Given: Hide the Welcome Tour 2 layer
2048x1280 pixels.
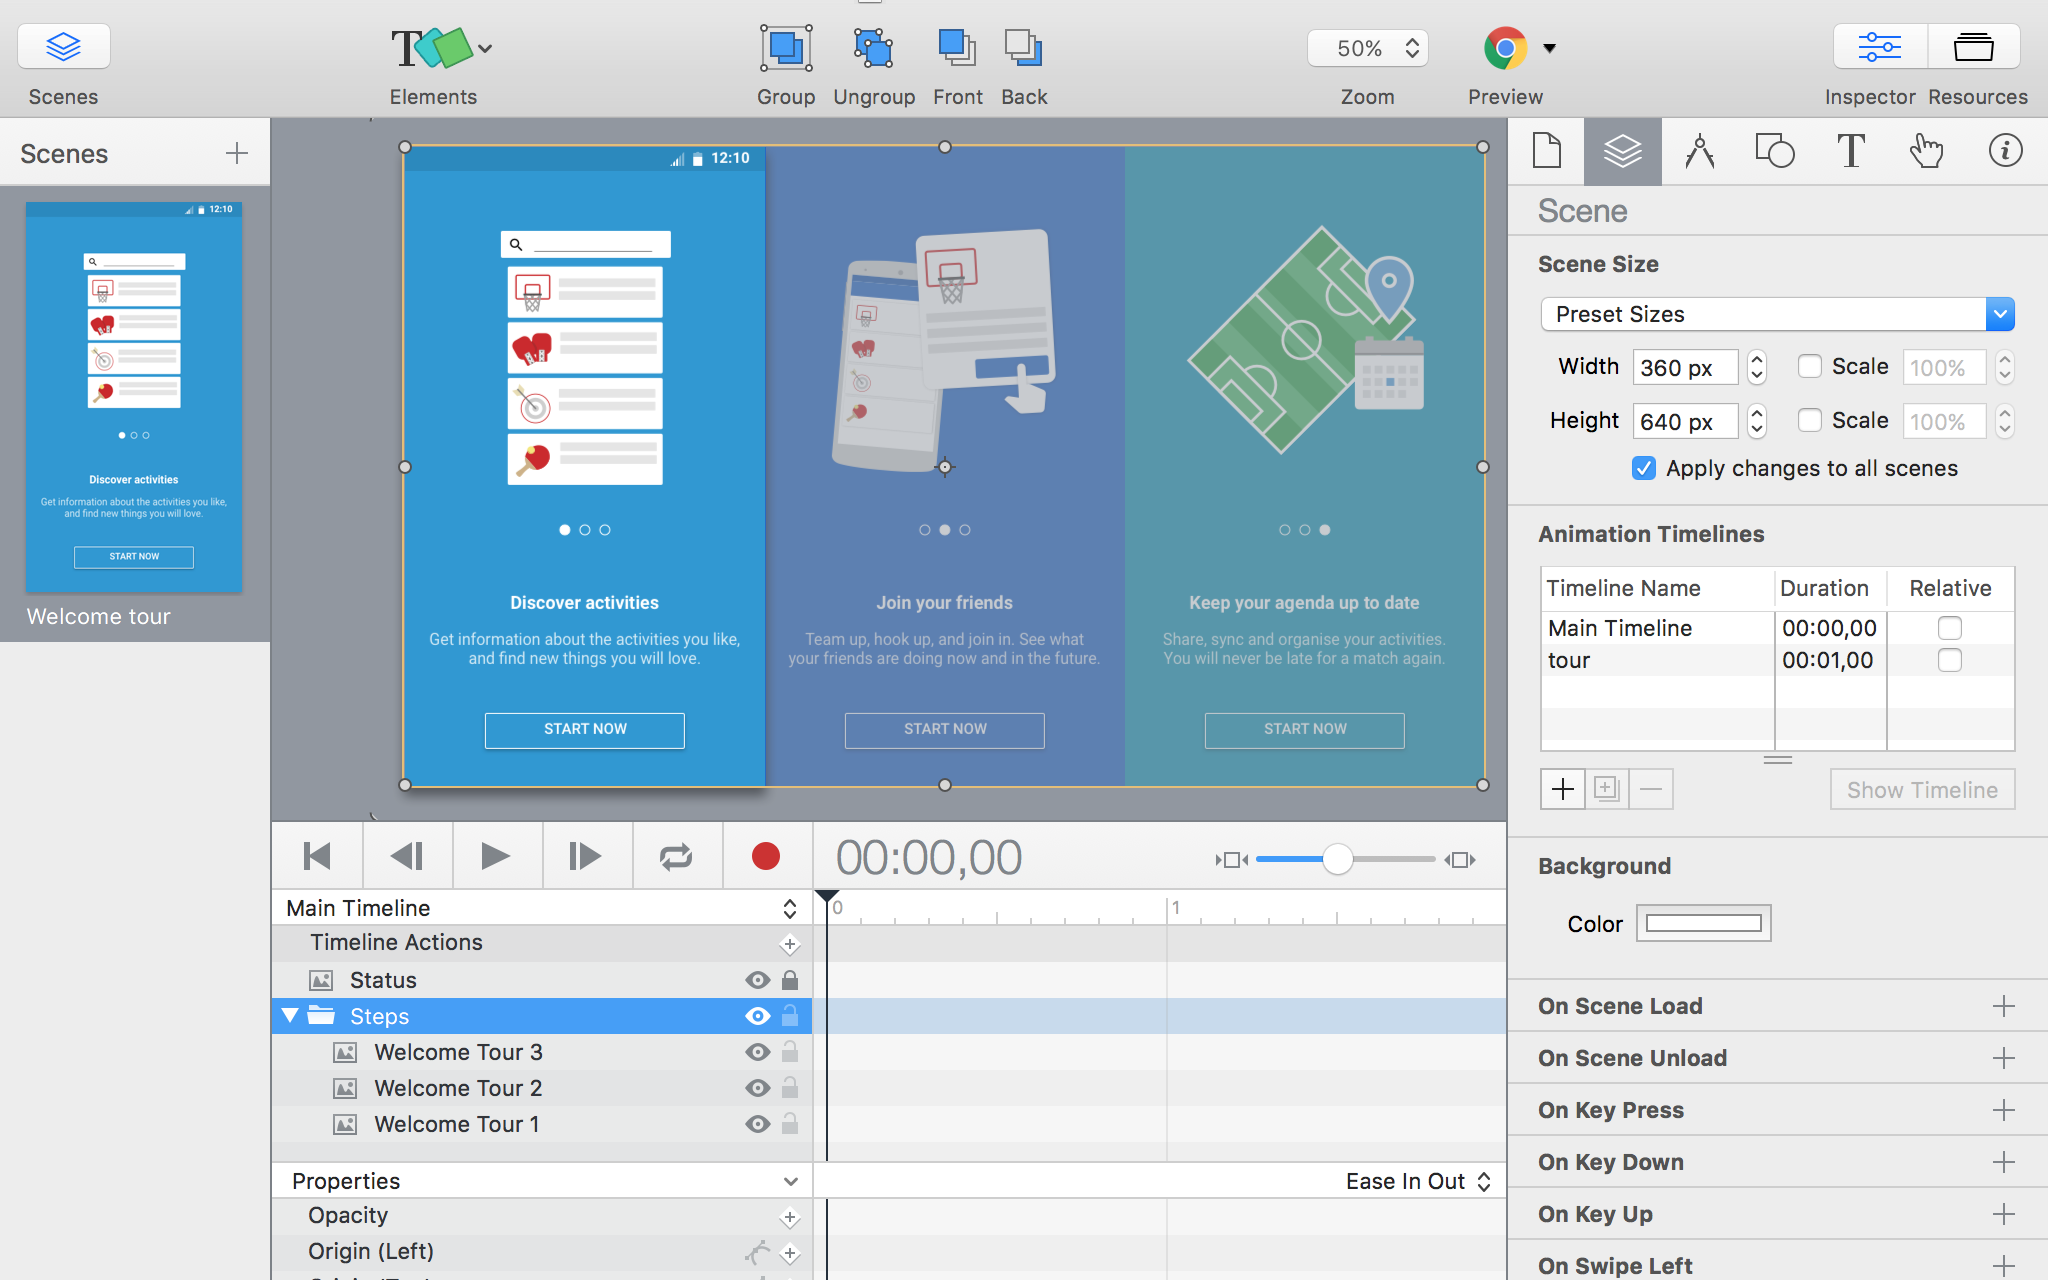Looking at the screenshot, I should [758, 1088].
